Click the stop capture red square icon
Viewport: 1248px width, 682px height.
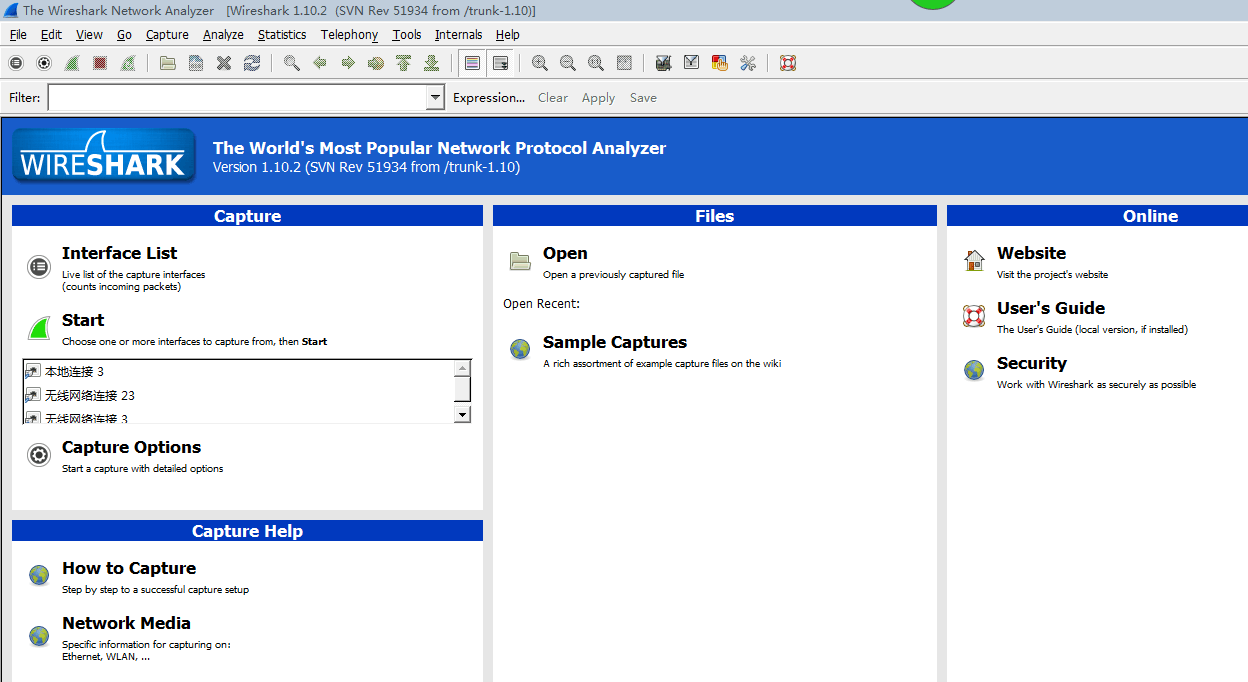pyautogui.click(x=100, y=63)
